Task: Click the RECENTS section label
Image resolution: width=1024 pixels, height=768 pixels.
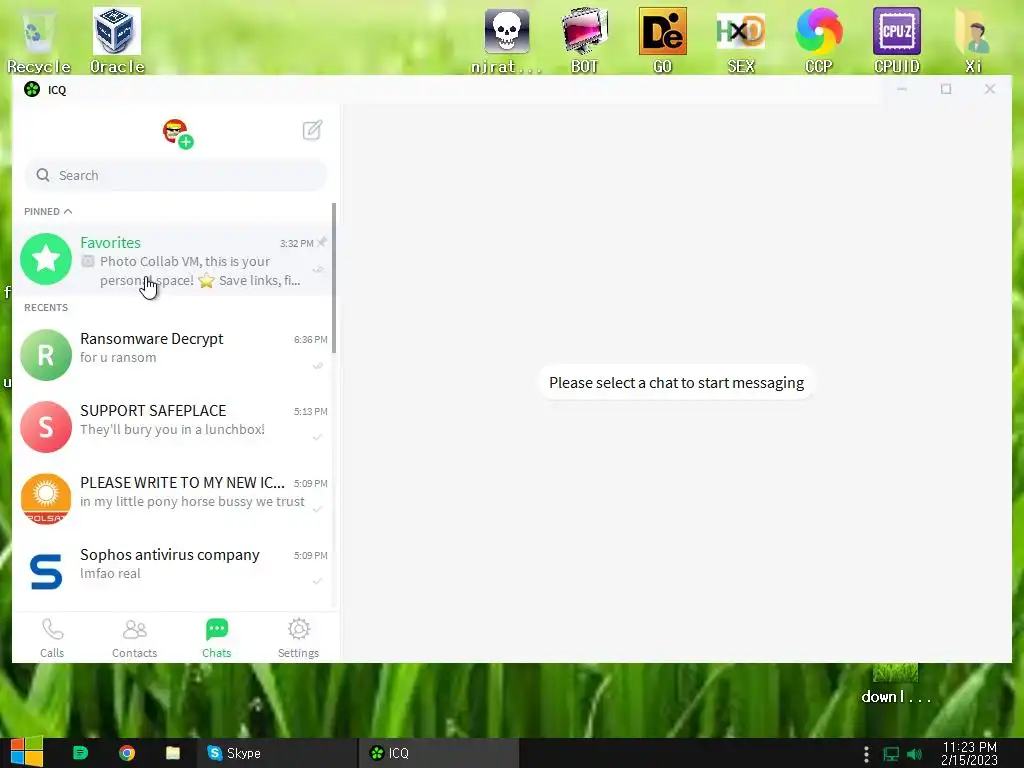Action: 46,308
